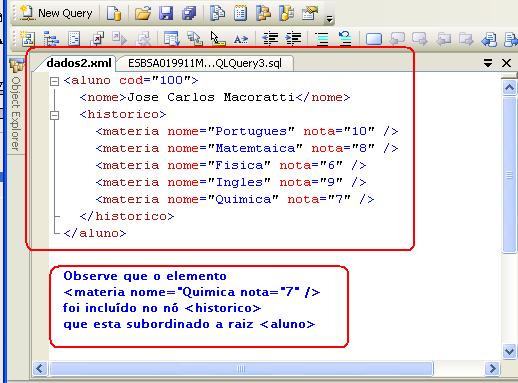Click the cursor pointer highlight icon

[x=218, y=39]
